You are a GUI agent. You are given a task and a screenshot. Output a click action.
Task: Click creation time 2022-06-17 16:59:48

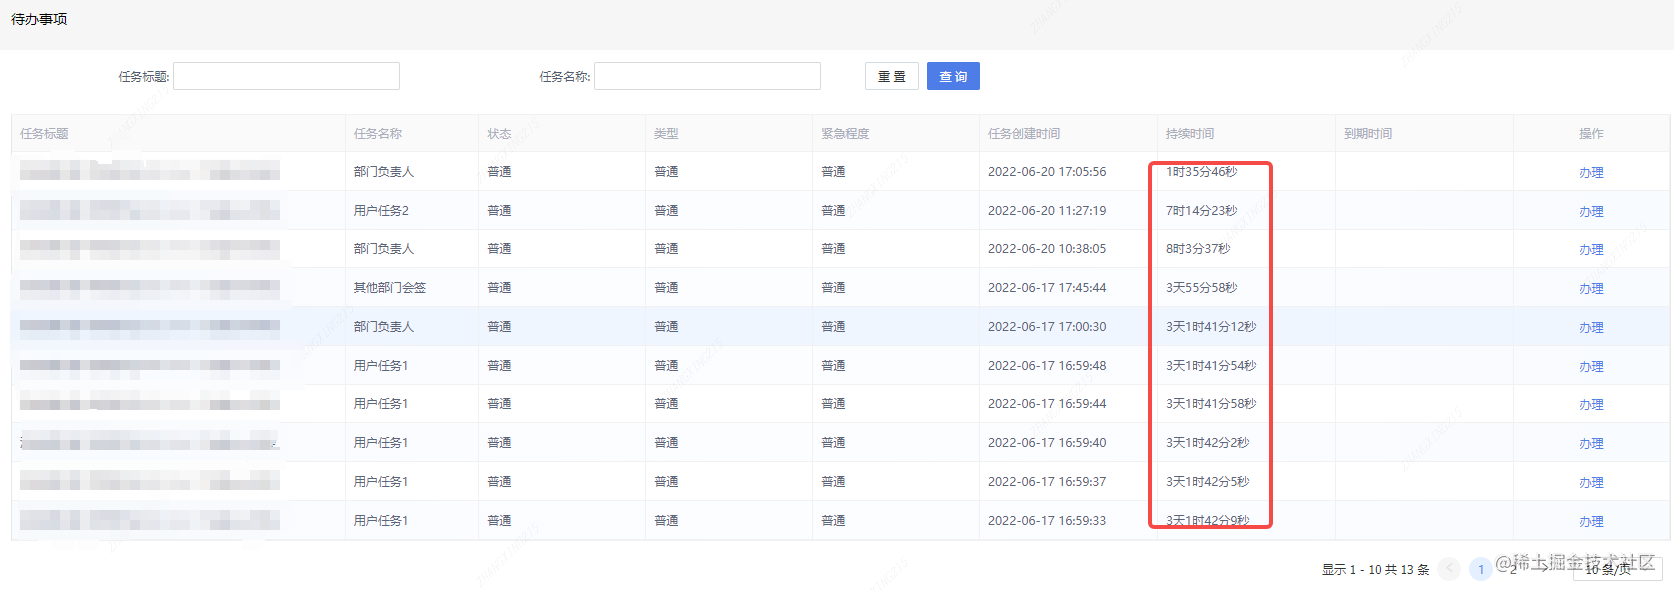point(1047,365)
